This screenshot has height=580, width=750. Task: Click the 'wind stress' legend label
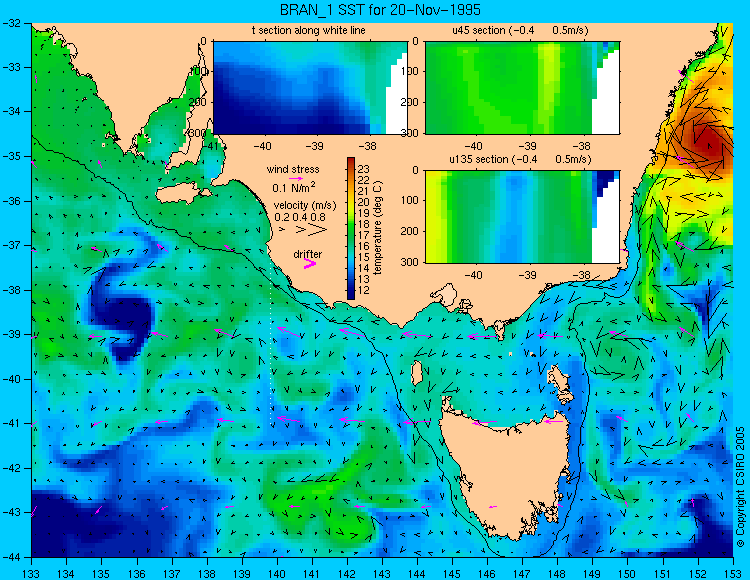click(293, 169)
